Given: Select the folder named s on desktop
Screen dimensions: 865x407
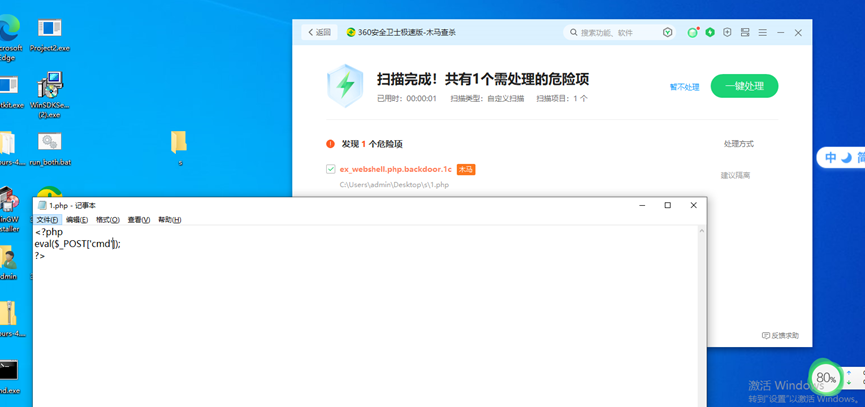Looking at the screenshot, I should point(179,148).
